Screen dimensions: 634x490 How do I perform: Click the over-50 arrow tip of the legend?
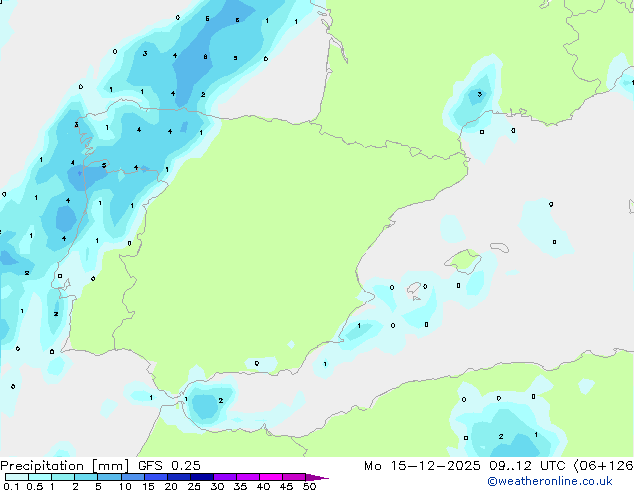coord(317,477)
